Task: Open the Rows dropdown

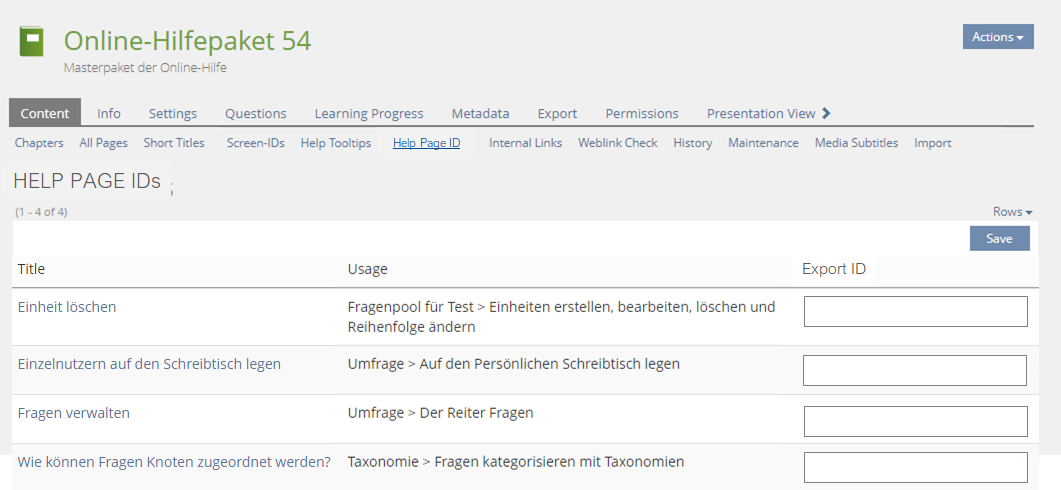Action: 1012,212
